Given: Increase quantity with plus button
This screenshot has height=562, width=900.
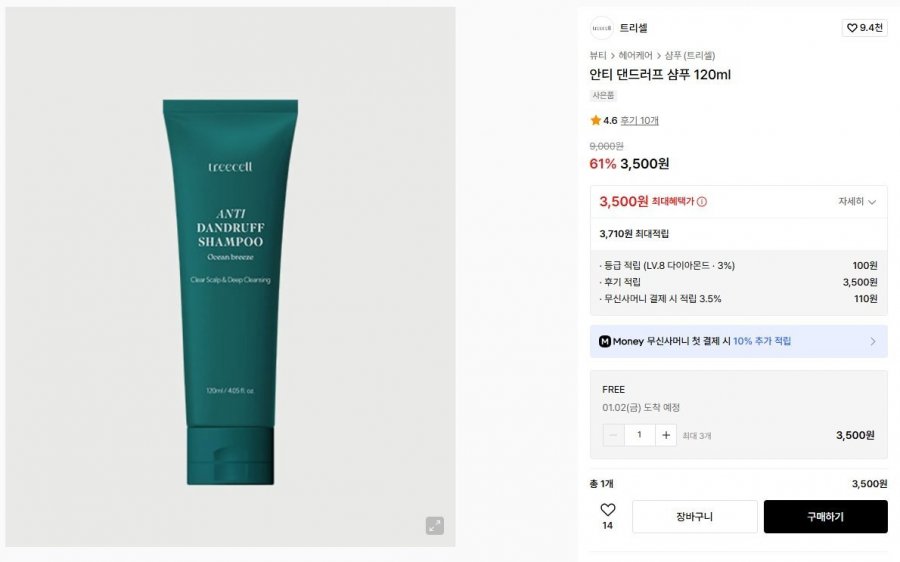Looking at the screenshot, I should tap(666, 435).
